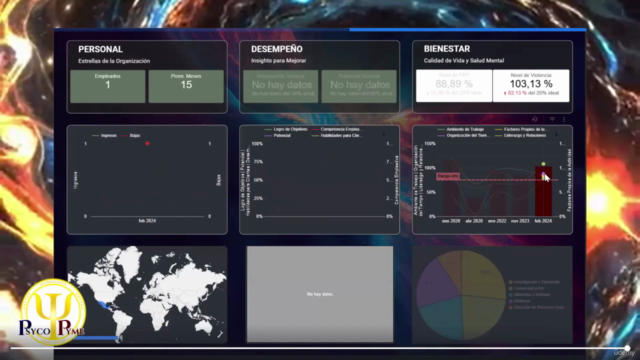Click the nov 2023 bar in Bienestar chart
The height and width of the screenshot is (360, 640).
[520, 196]
